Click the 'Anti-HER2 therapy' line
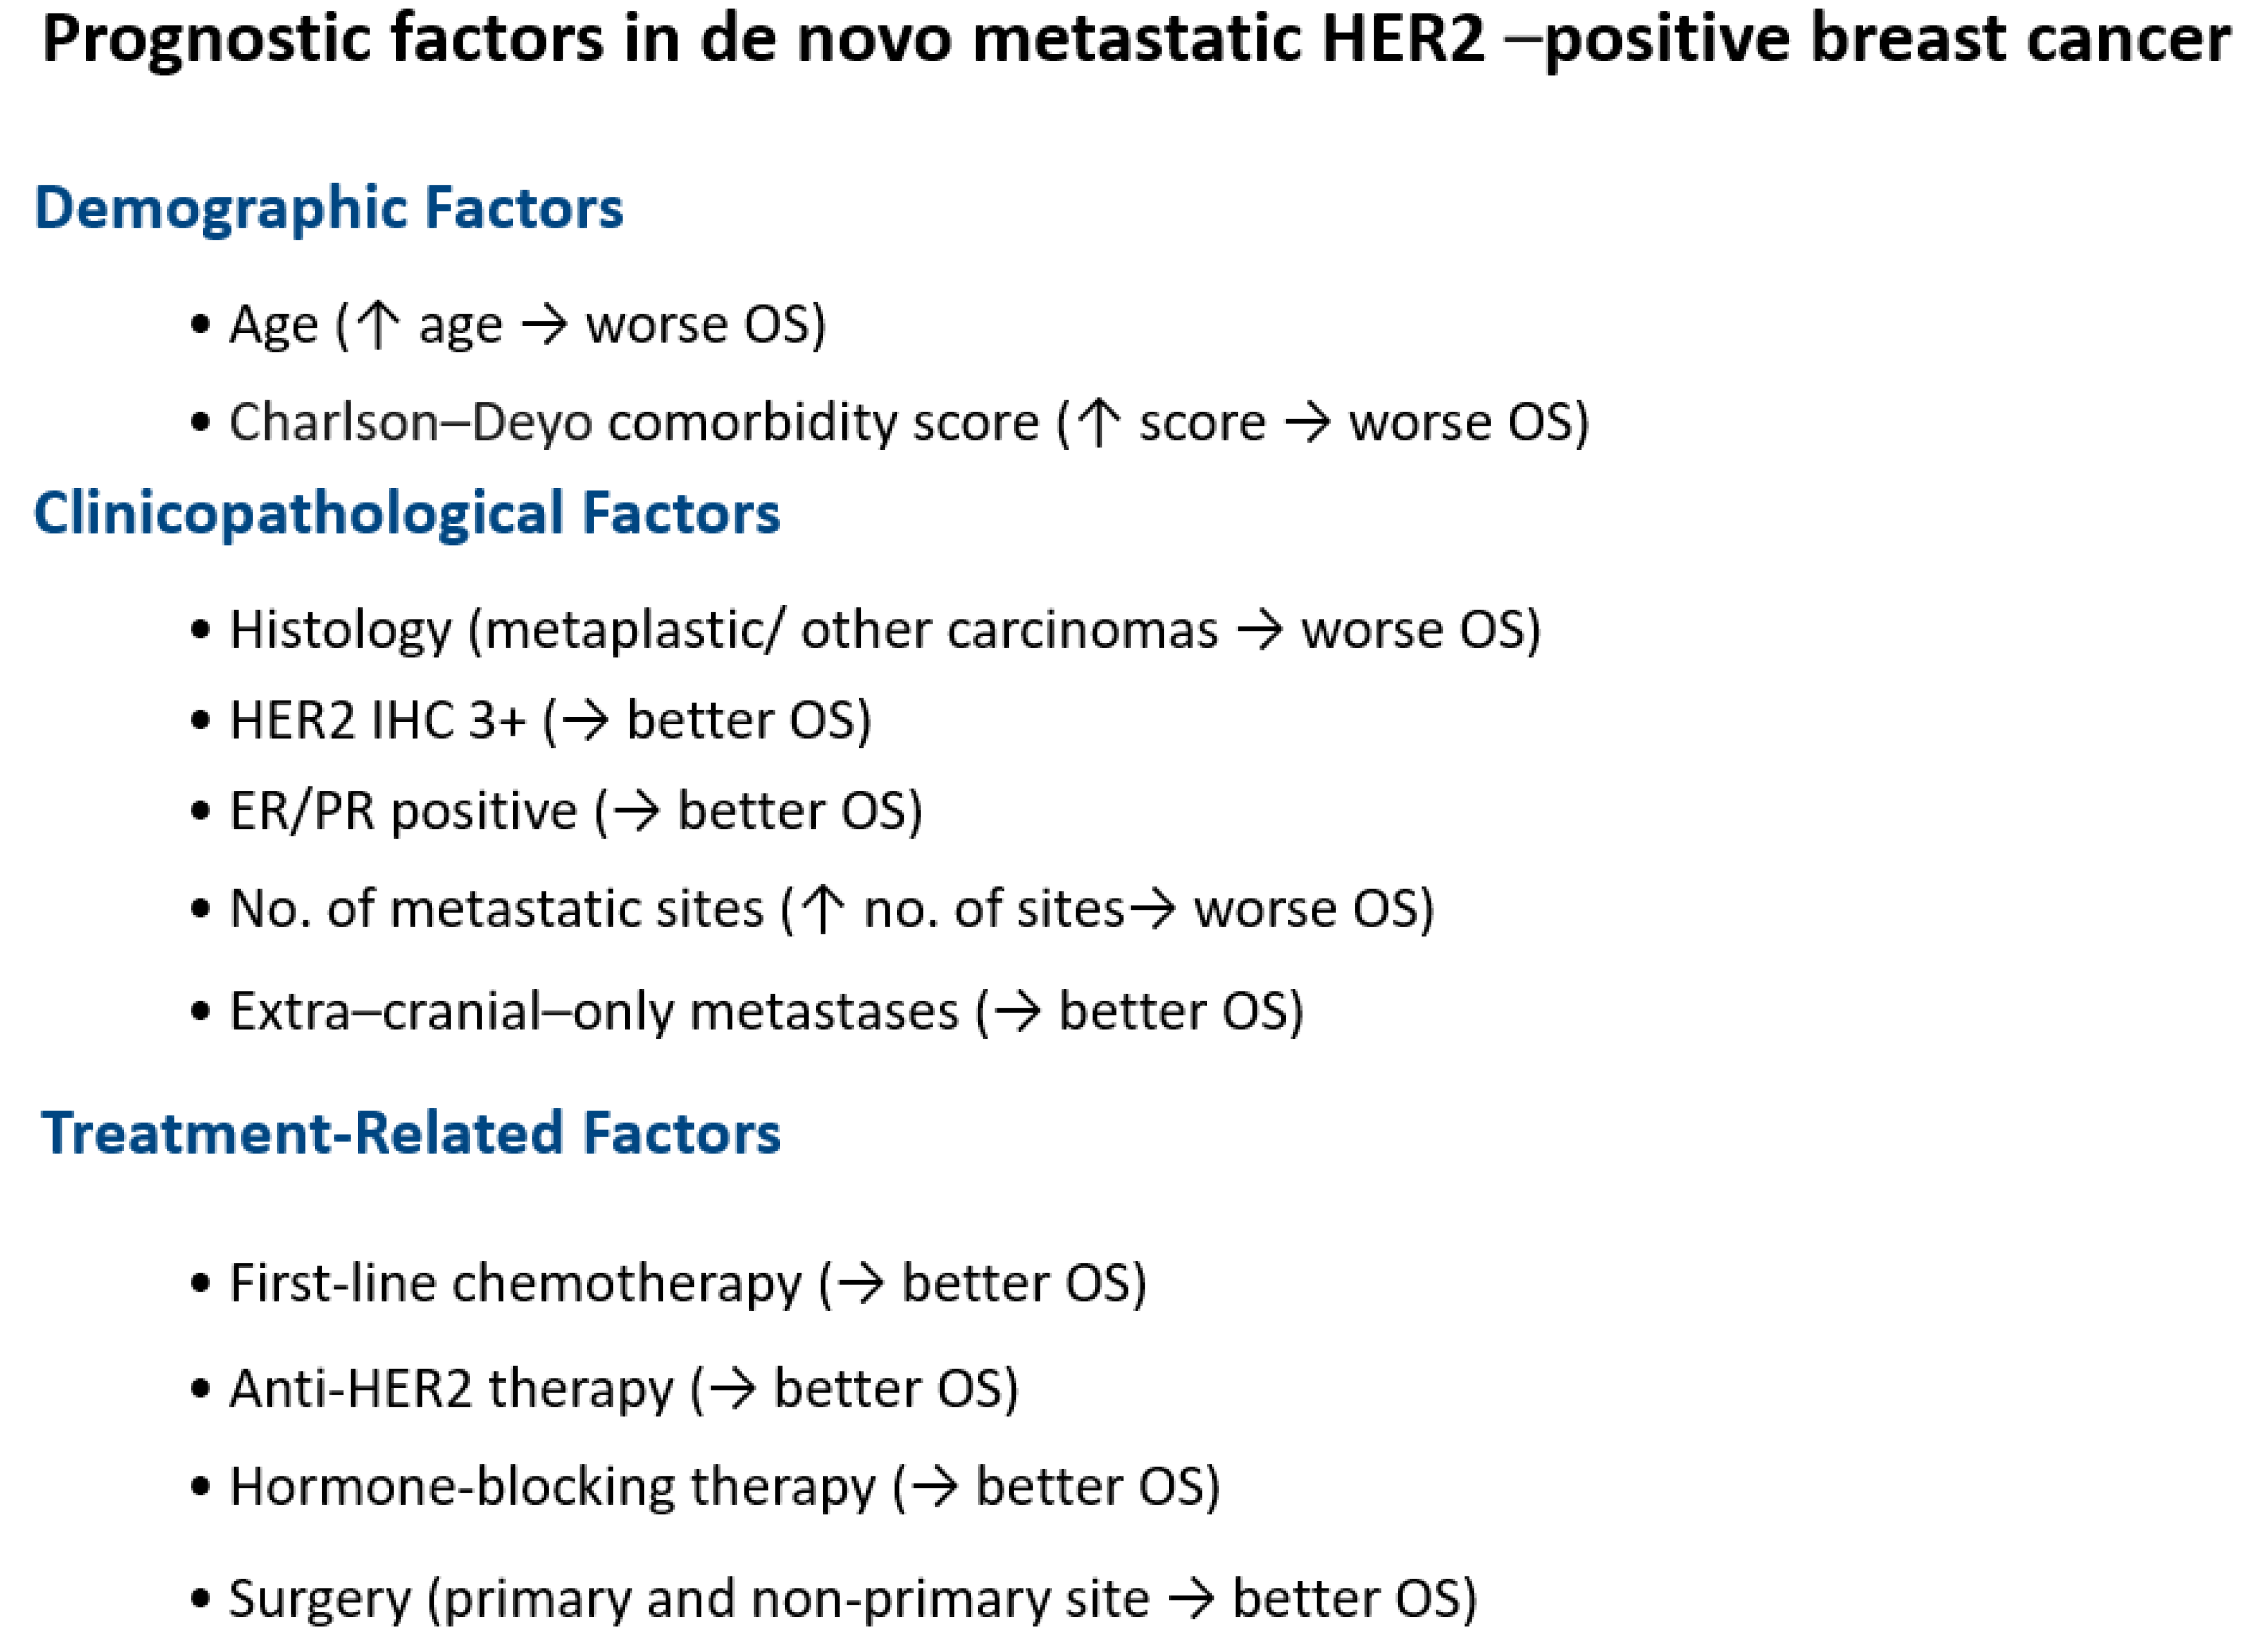This screenshot has width=2250, height=1652. click(623, 1388)
